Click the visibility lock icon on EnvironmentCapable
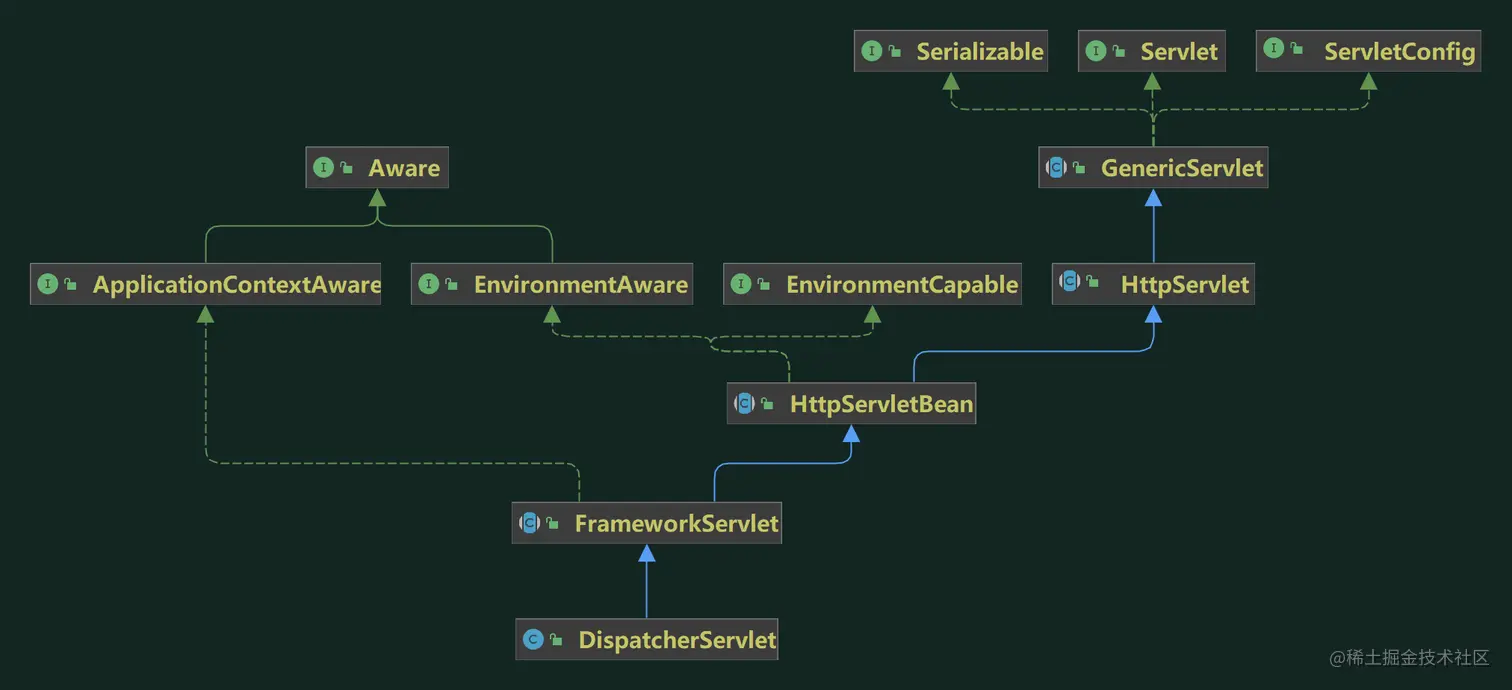1512x690 pixels. coord(764,284)
